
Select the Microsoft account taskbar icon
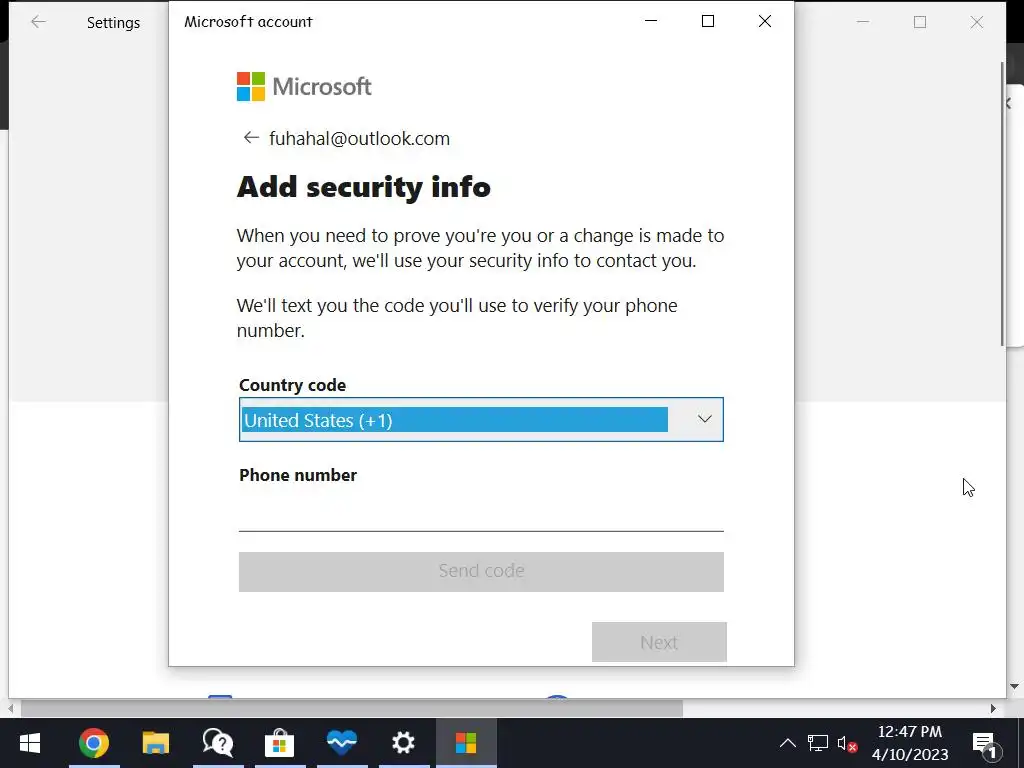click(466, 743)
